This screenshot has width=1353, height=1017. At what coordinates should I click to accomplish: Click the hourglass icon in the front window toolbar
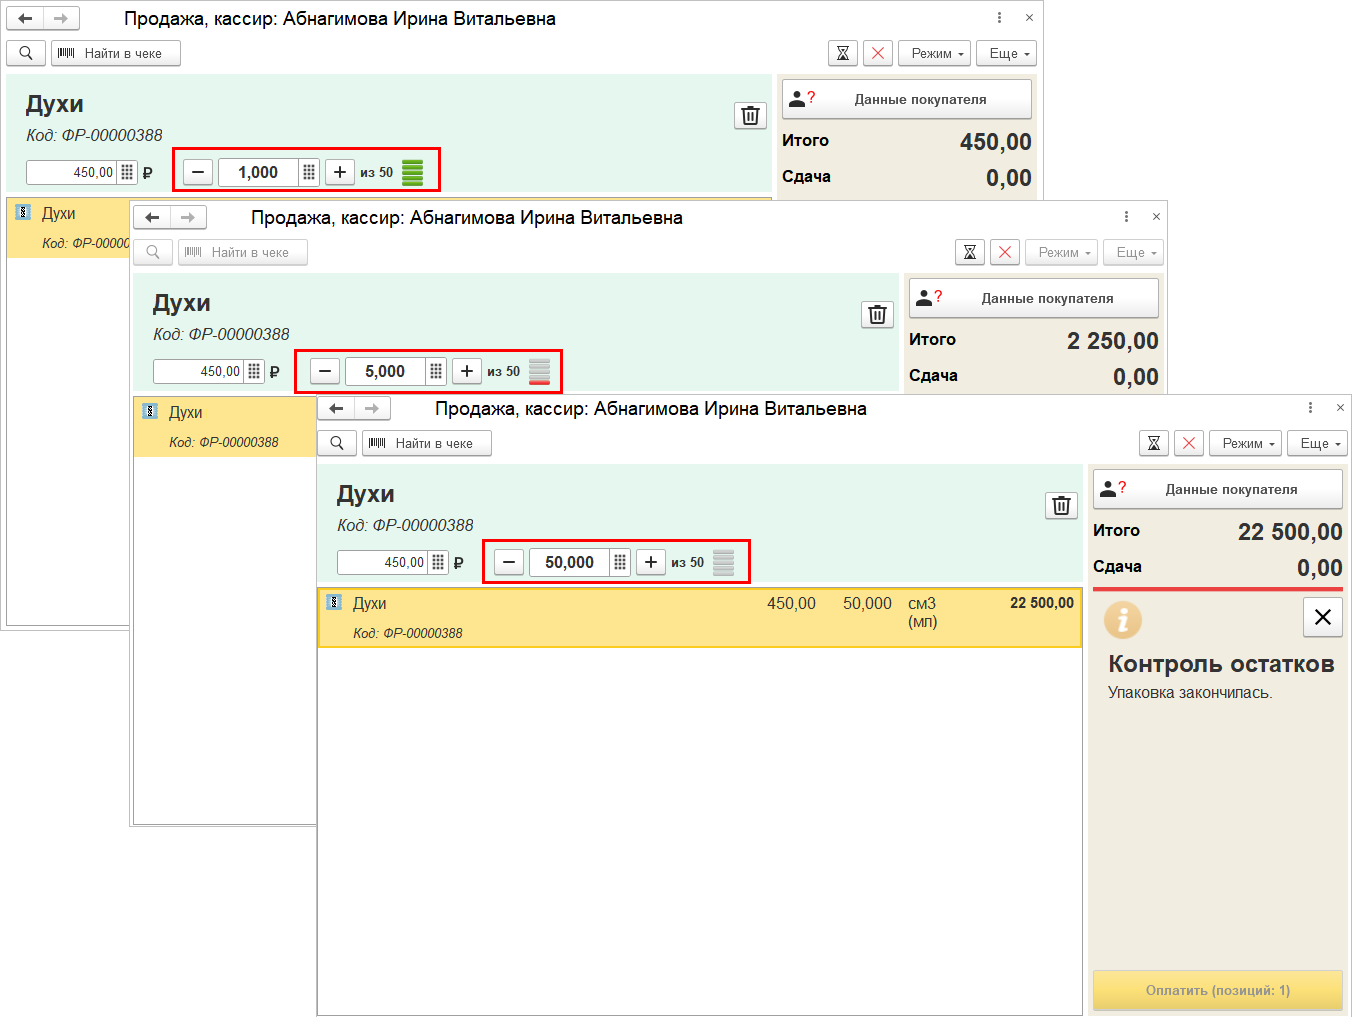[x=1154, y=443]
